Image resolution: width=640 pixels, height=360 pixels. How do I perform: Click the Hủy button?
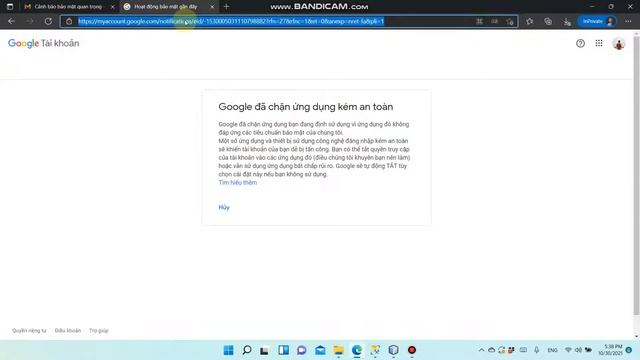pyautogui.click(x=224, y=207)
